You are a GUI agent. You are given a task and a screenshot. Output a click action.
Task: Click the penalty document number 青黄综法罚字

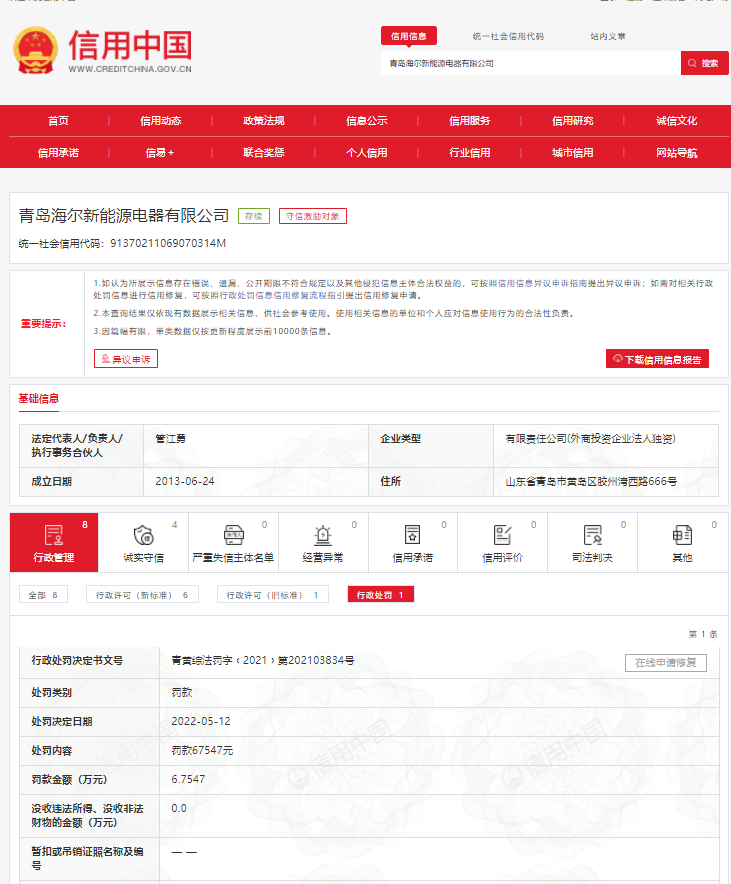point(263,660)
